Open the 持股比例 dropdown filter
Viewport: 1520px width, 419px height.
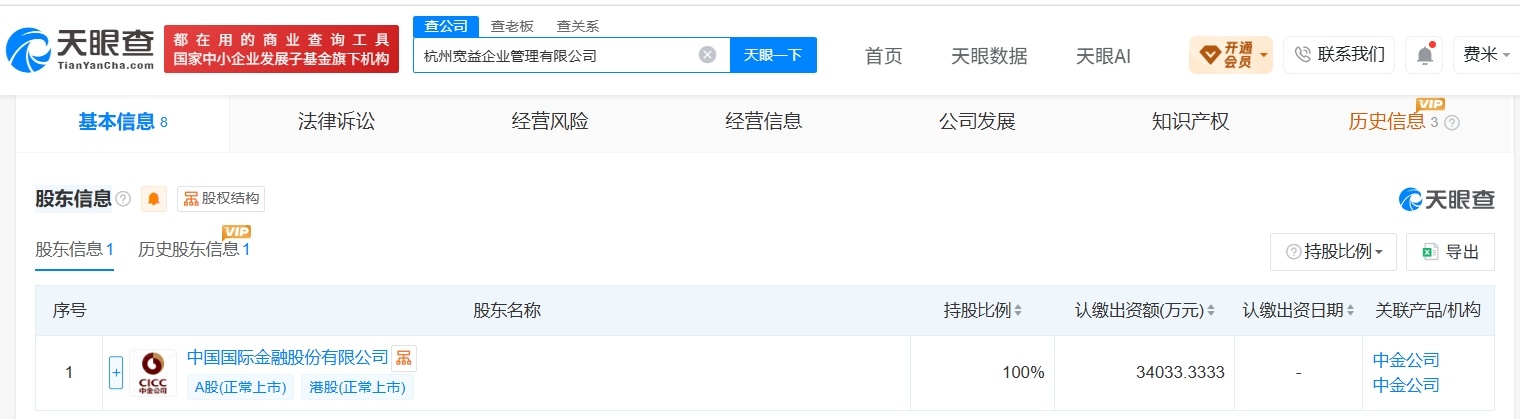pos(1333,252)
